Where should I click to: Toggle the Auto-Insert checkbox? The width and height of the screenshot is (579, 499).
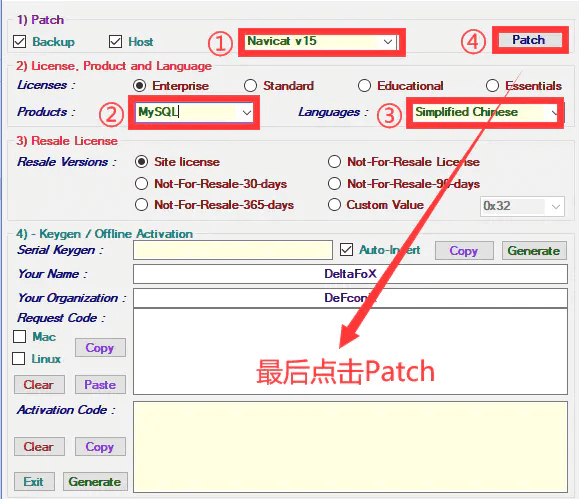pos(346,250)
